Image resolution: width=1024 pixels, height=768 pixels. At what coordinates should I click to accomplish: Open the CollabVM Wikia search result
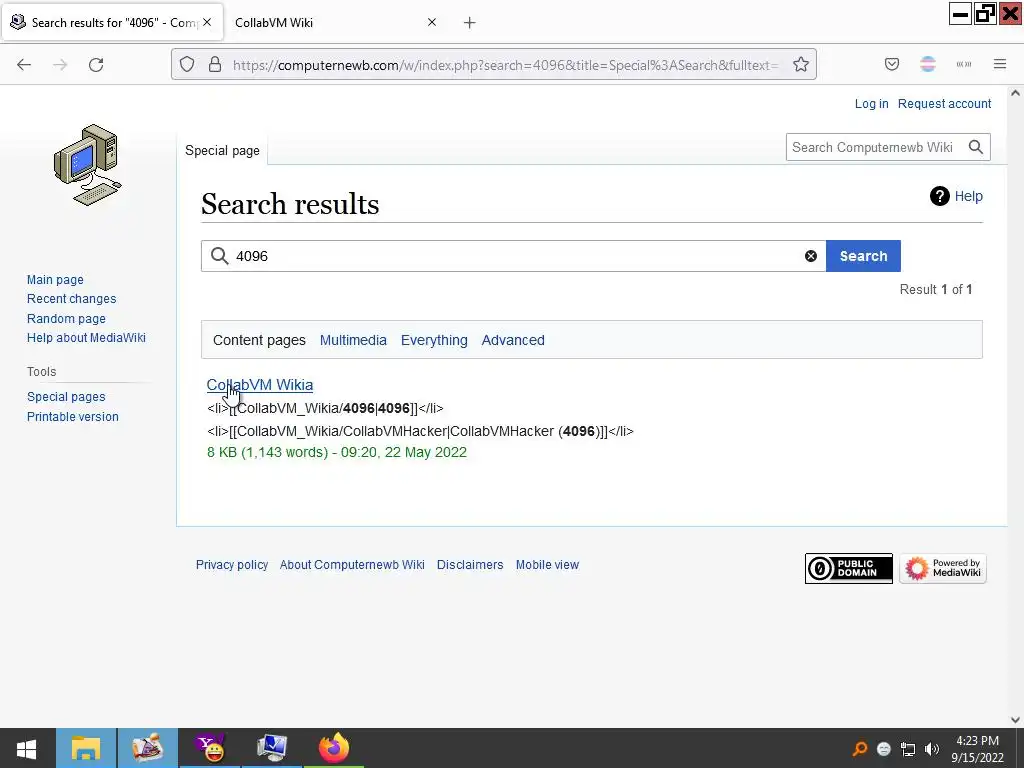[260, 385]
